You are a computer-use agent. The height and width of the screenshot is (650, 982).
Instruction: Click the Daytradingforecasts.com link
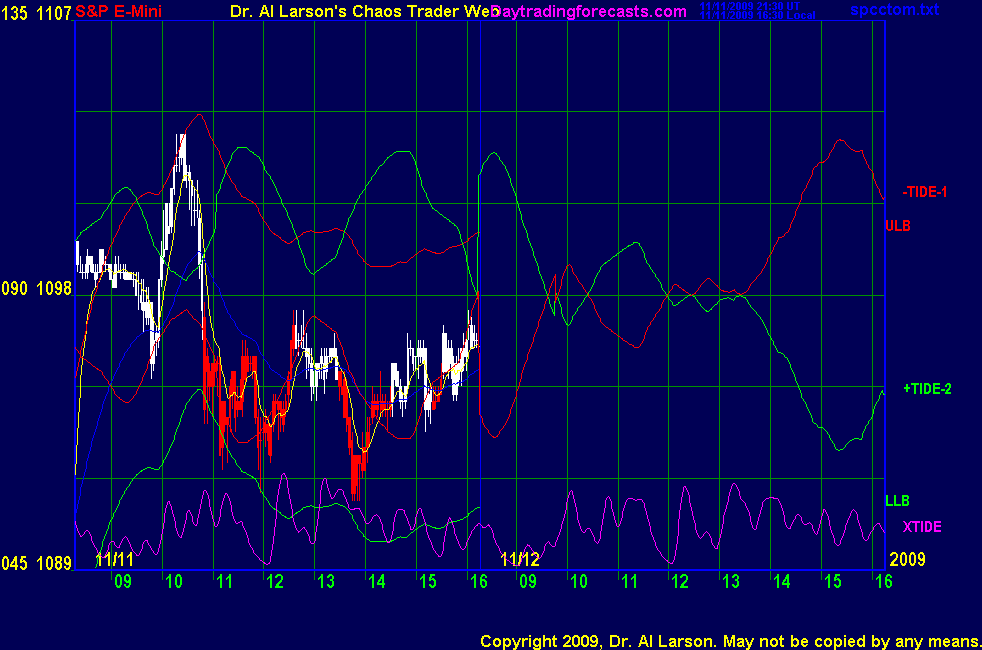(x=588, y=11)
